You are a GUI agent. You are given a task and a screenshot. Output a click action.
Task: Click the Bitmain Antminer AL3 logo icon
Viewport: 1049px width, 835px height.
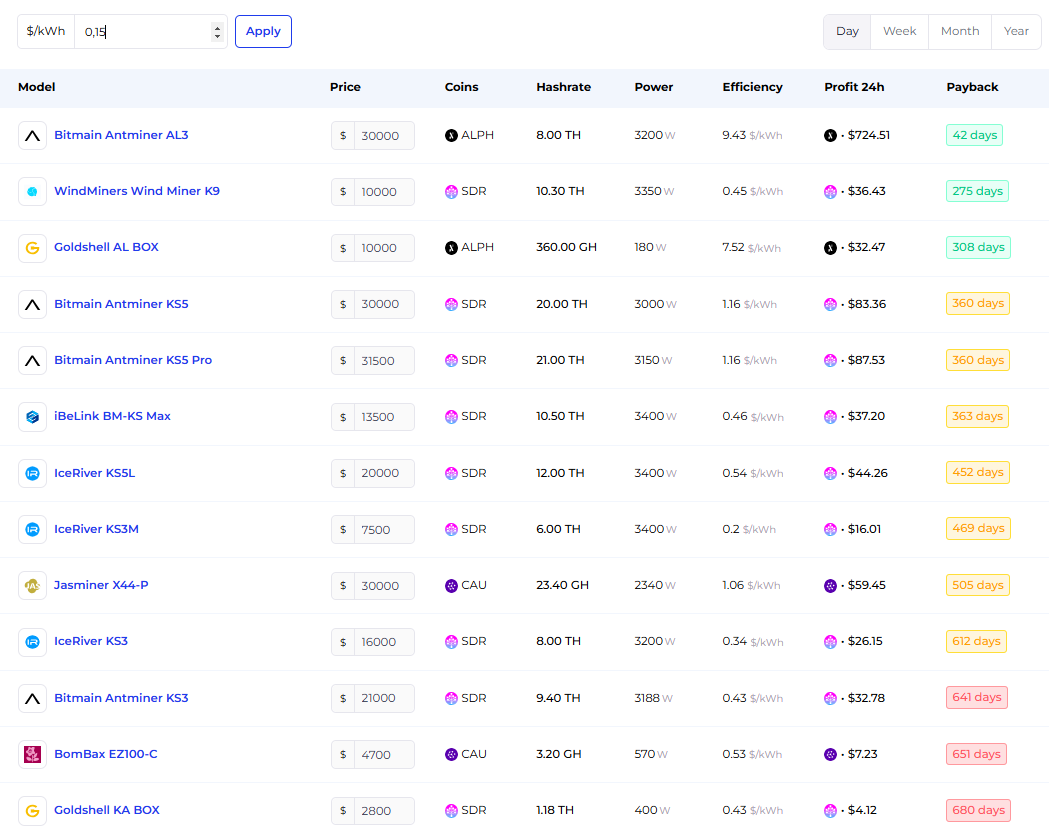[32, 135]
